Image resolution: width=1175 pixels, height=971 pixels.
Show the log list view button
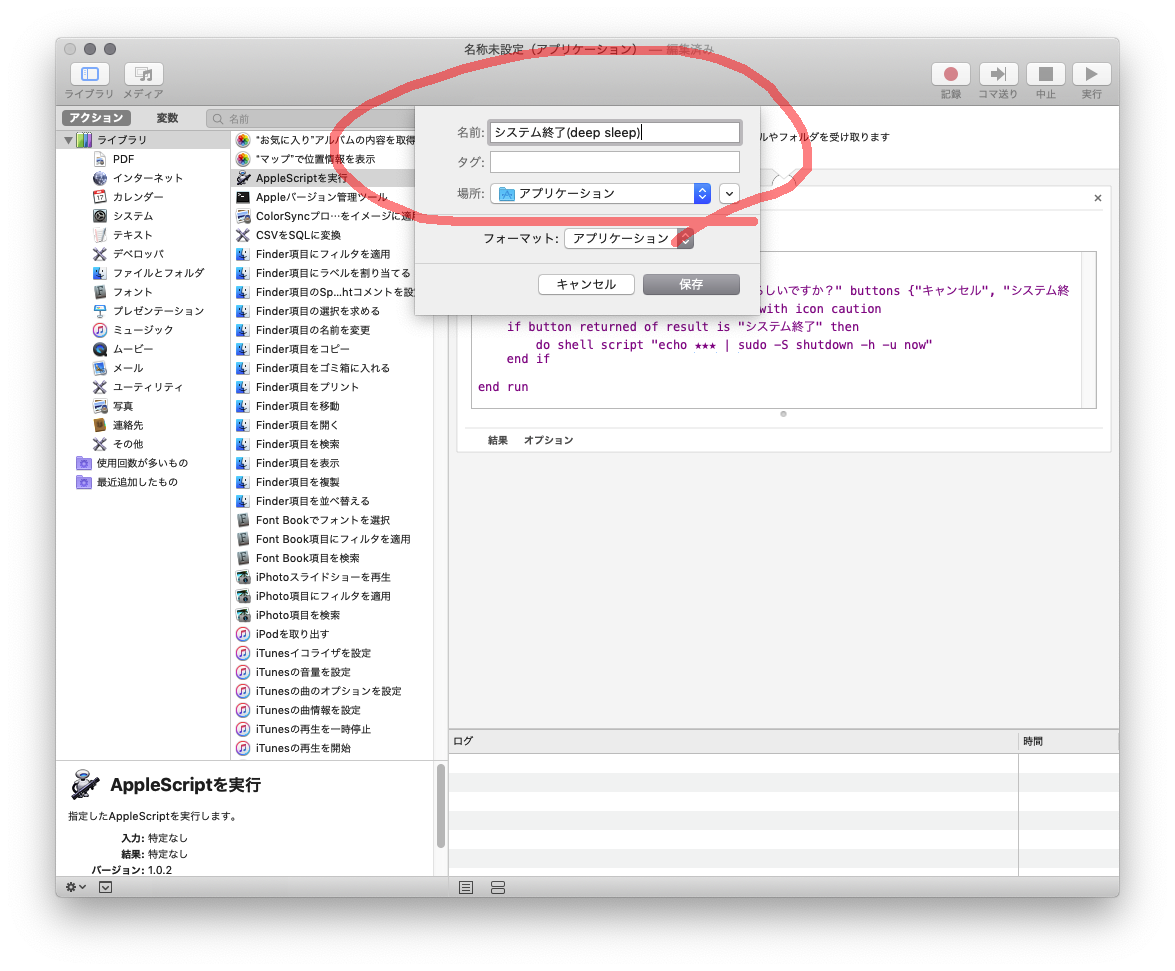coord(466,888)
